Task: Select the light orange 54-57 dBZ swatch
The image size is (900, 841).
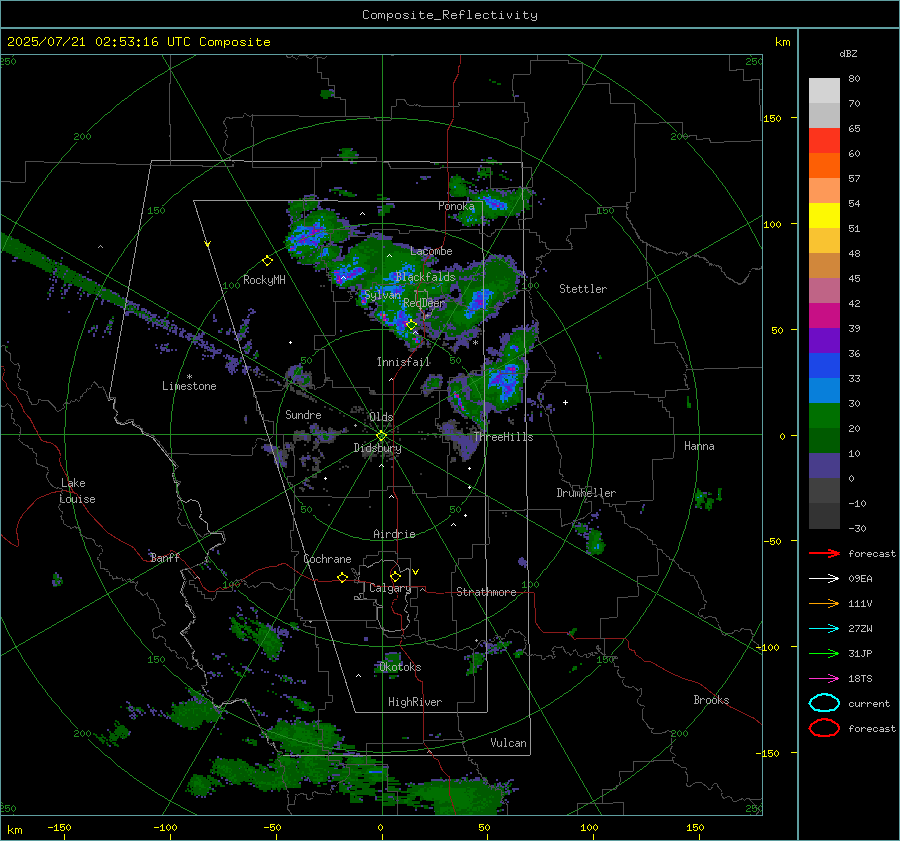Action: [x=824, y=191]
